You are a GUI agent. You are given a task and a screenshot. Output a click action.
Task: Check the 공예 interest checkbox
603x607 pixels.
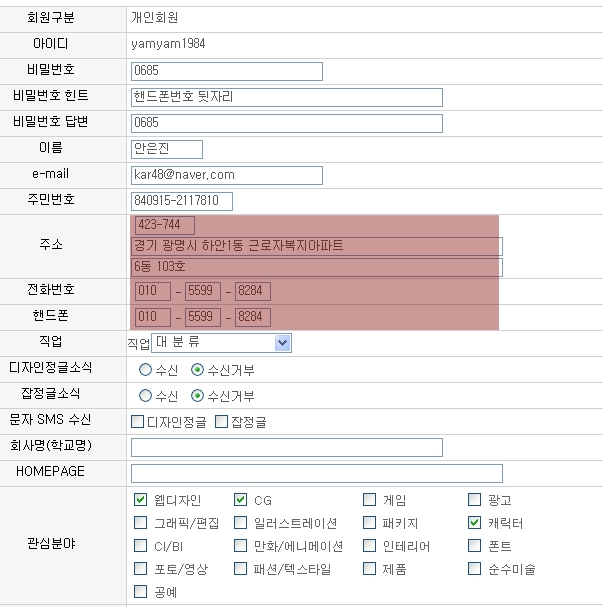click(x=140, y=592)
